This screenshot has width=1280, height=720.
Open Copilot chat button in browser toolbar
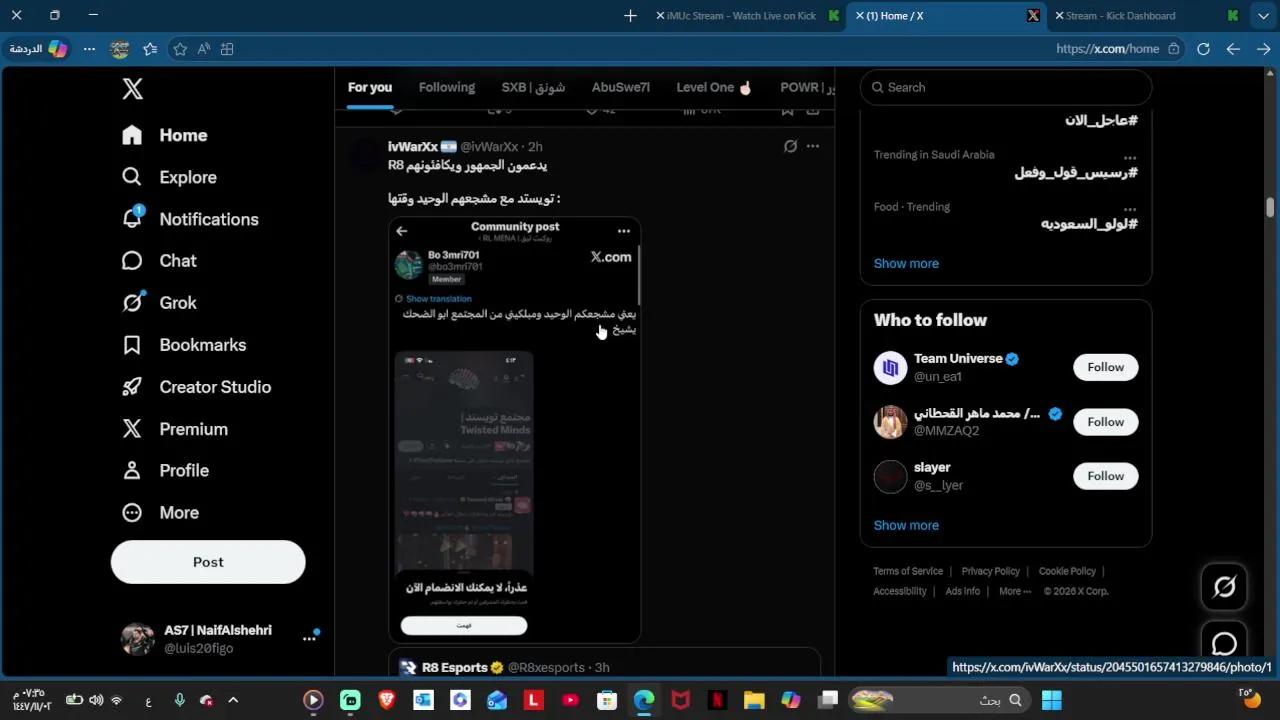(x=38, y=49)
